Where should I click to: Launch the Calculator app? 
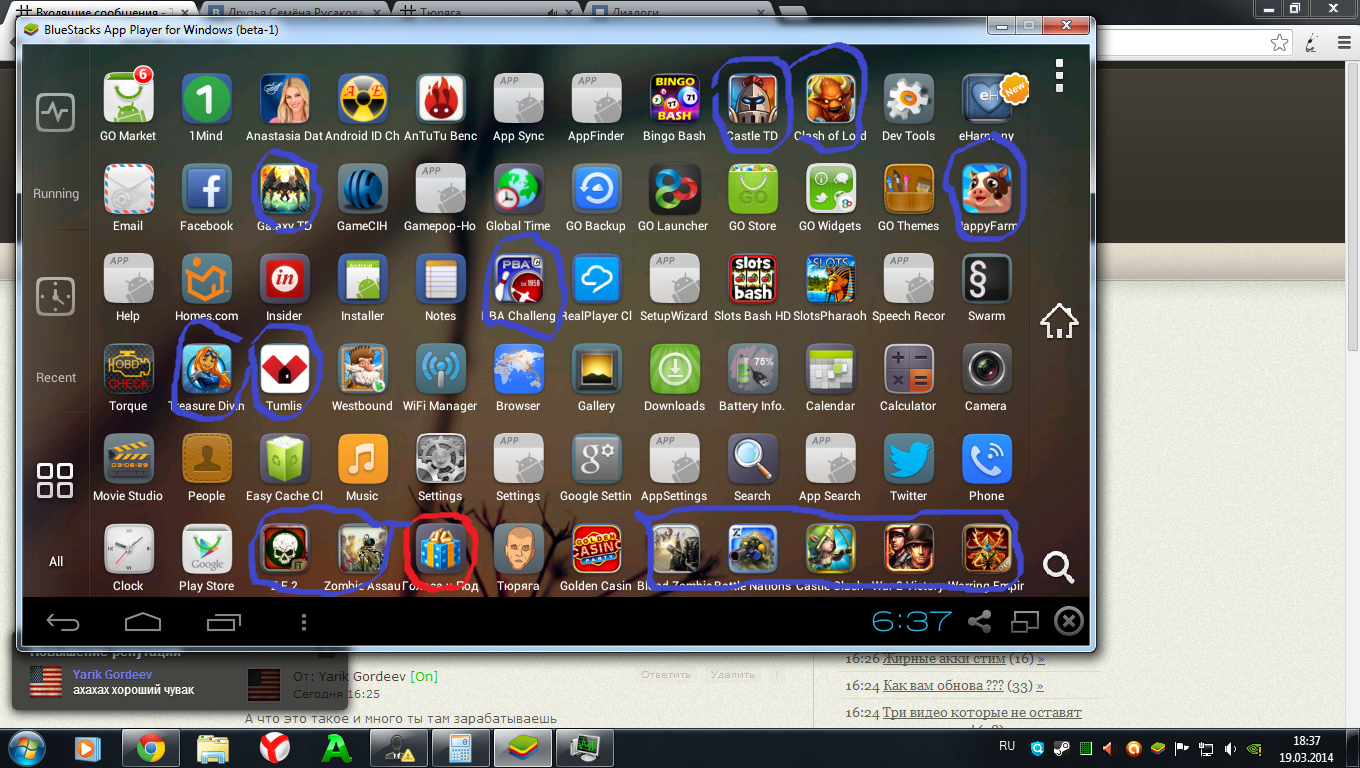[x=908, y=369]
